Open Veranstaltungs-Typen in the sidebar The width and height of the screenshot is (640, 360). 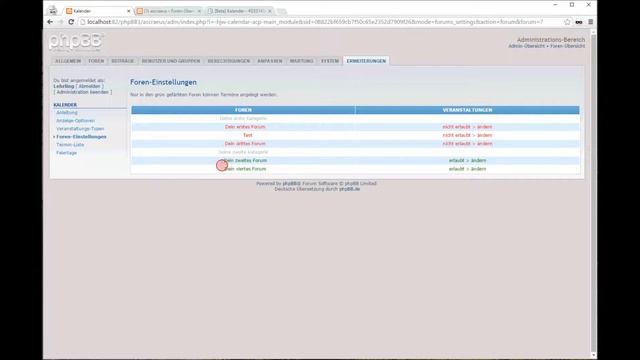click(80, 129)
